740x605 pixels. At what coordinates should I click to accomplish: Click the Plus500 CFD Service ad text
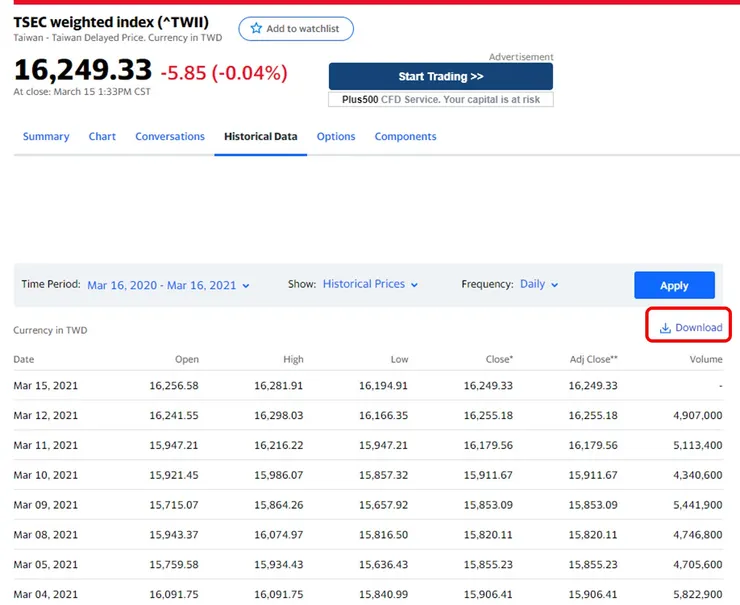pyautogui.click(x=441, y=100)
